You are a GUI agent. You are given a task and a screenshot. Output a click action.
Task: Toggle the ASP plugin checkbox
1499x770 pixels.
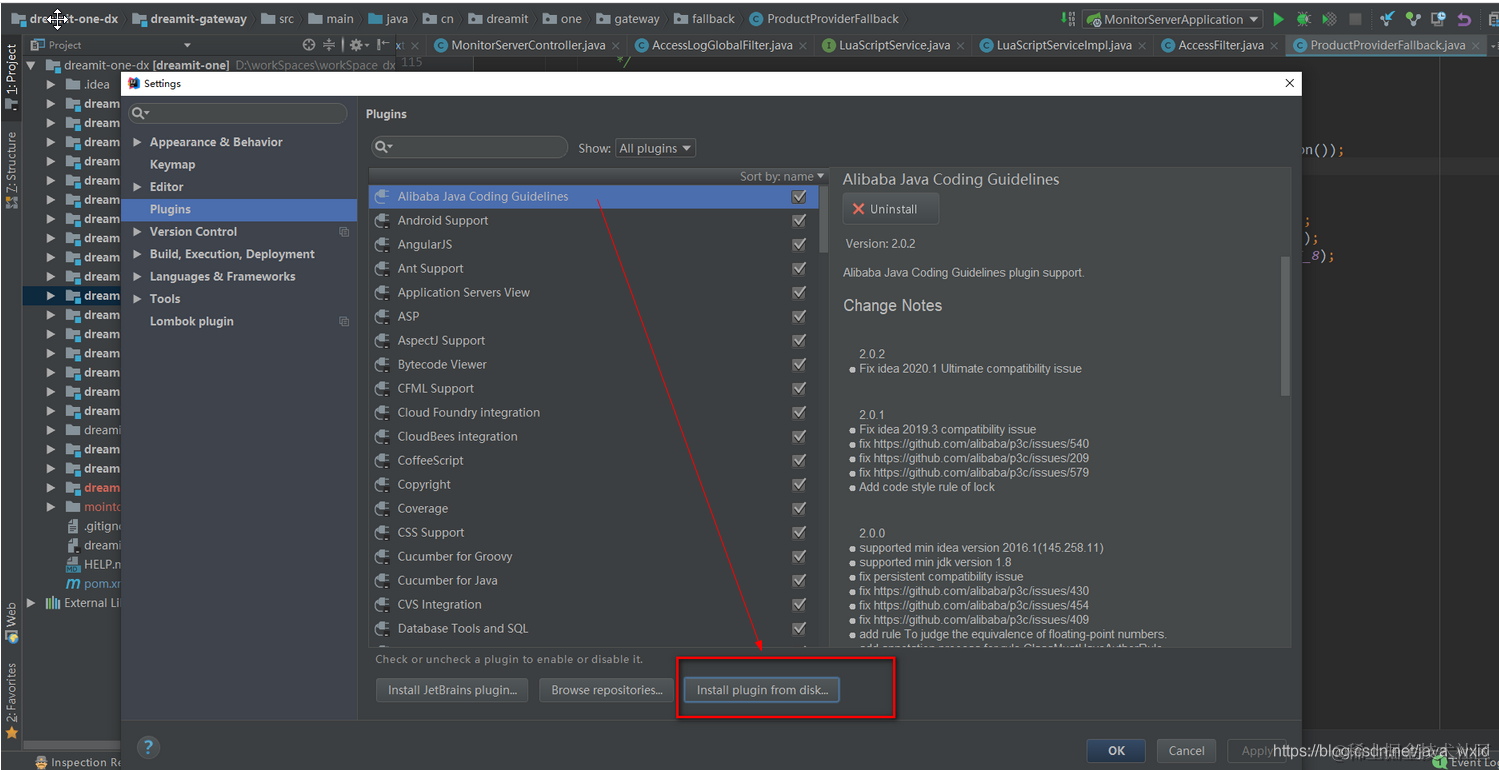798,317
